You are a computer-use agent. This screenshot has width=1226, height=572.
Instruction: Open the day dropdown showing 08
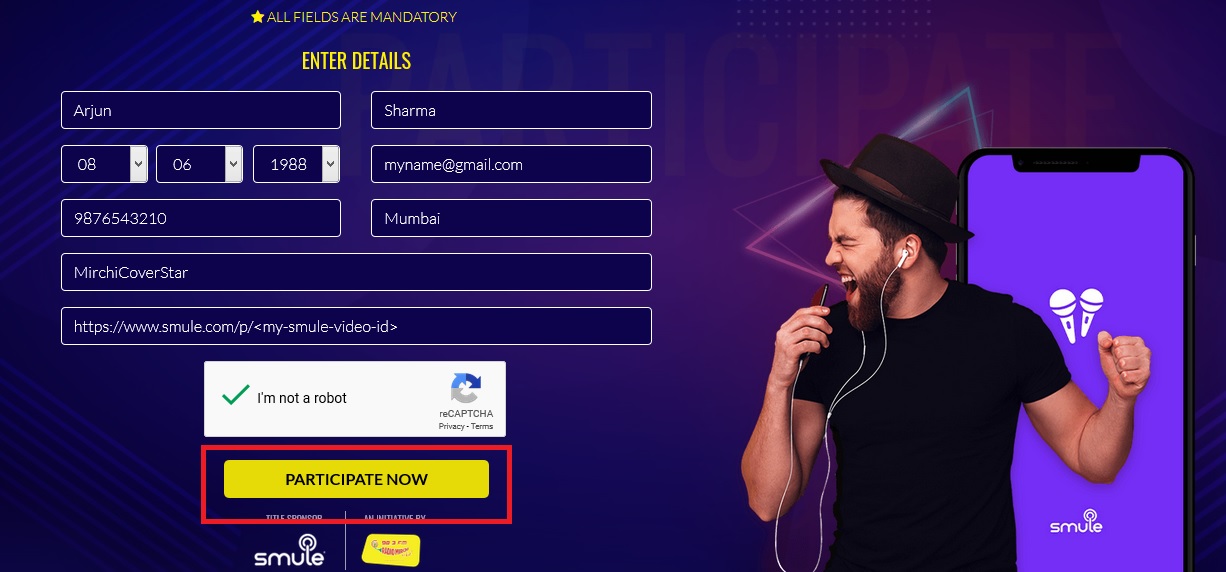point(105,164)
